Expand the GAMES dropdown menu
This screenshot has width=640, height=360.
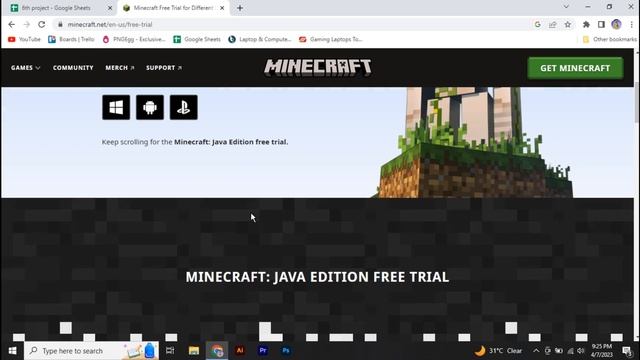click(x=25, y=68)
